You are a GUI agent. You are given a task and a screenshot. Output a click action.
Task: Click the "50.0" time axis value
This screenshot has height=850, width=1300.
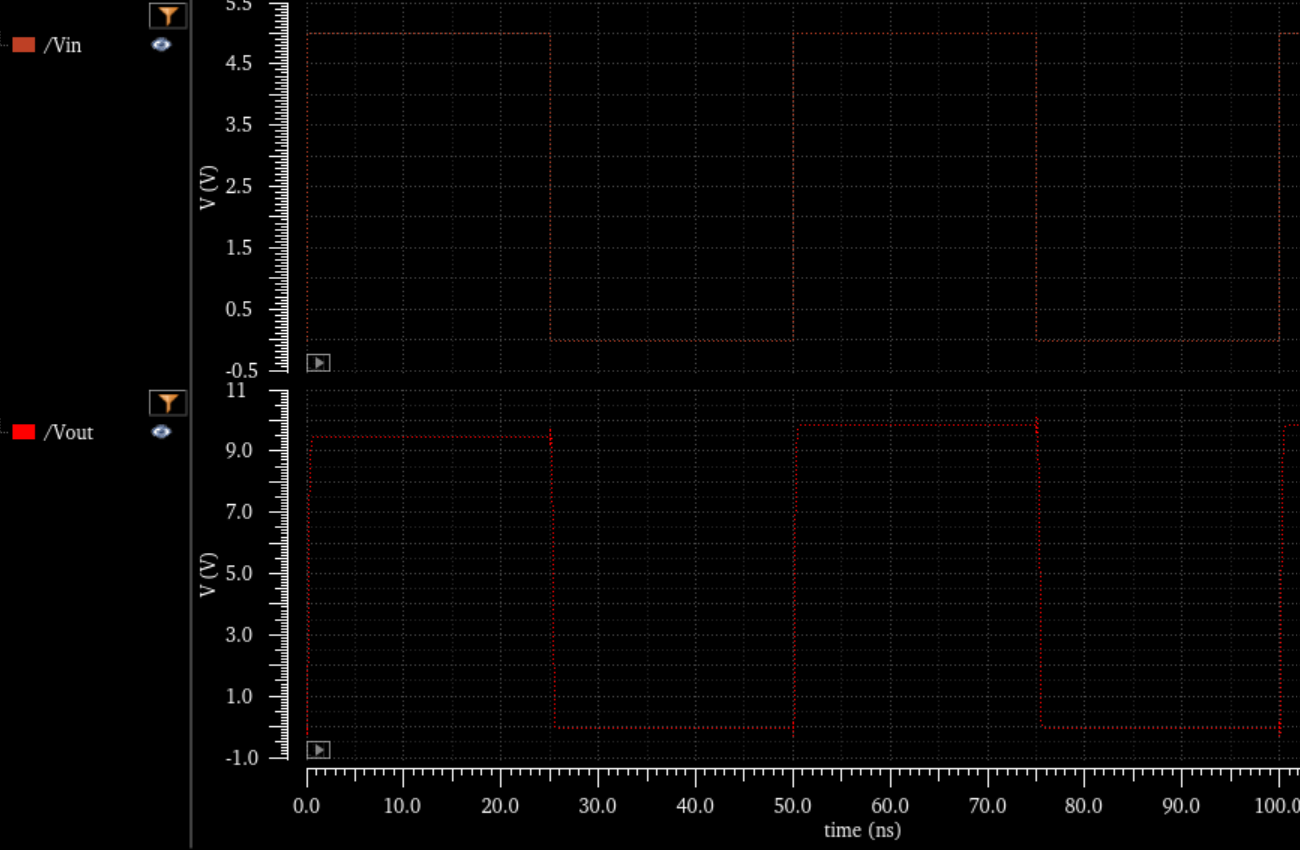coord(792,806)
